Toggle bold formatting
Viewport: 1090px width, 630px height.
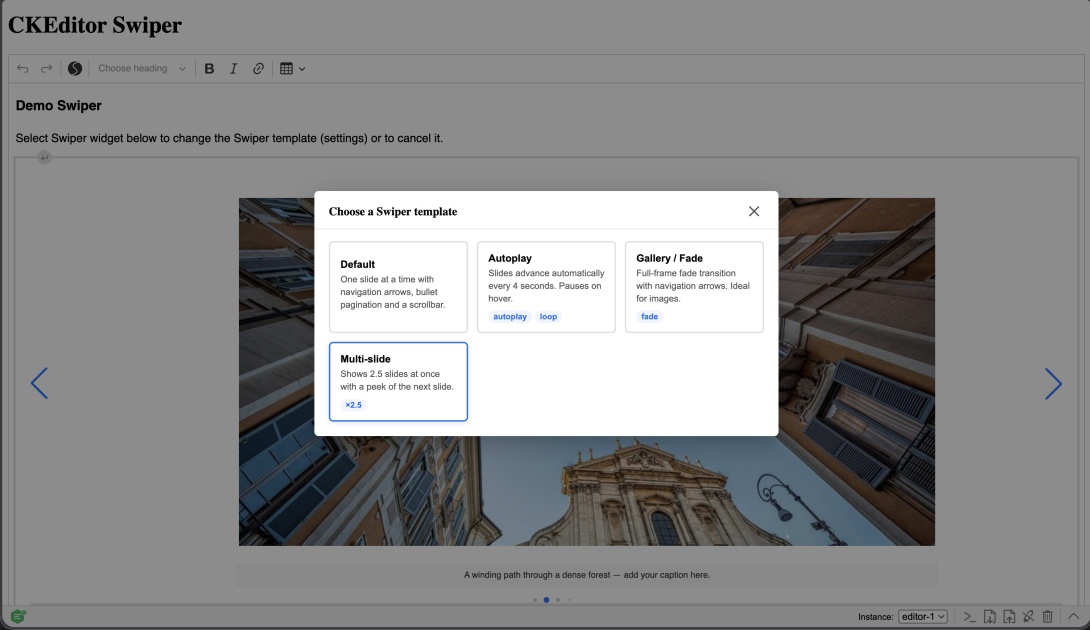[209, 68]
